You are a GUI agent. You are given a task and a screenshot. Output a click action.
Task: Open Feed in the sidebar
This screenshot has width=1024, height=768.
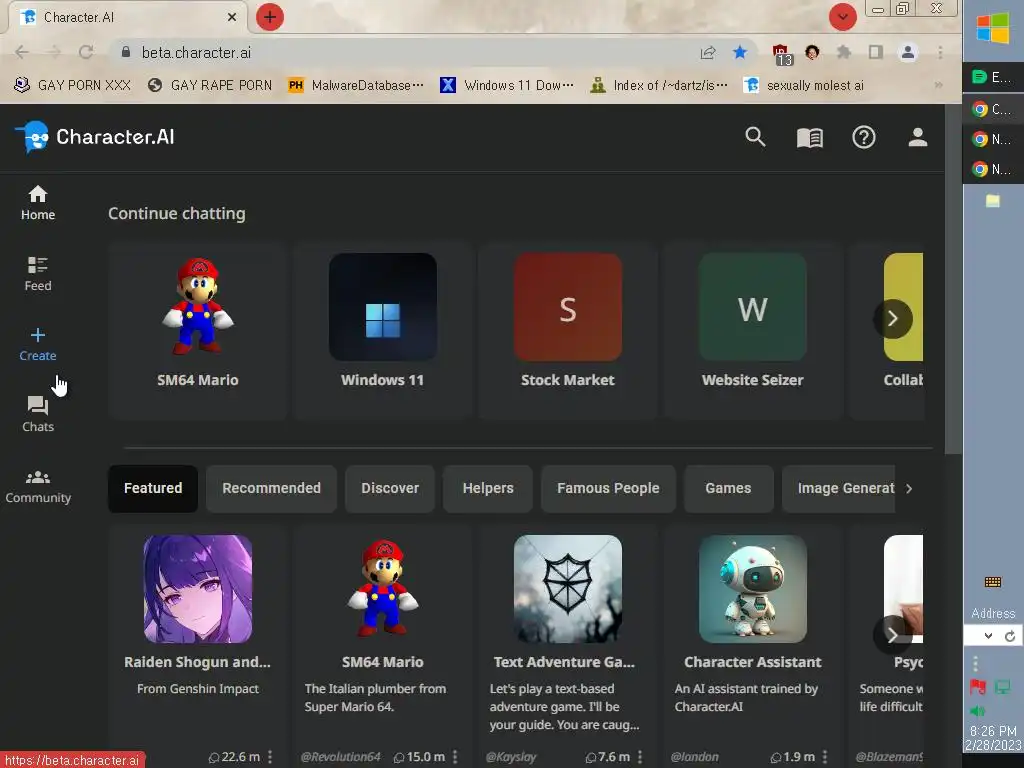[x=38, y=274]
